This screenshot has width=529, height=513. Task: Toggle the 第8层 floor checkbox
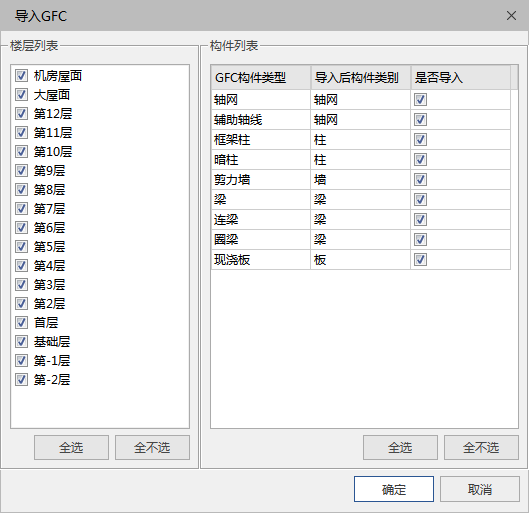21,190
